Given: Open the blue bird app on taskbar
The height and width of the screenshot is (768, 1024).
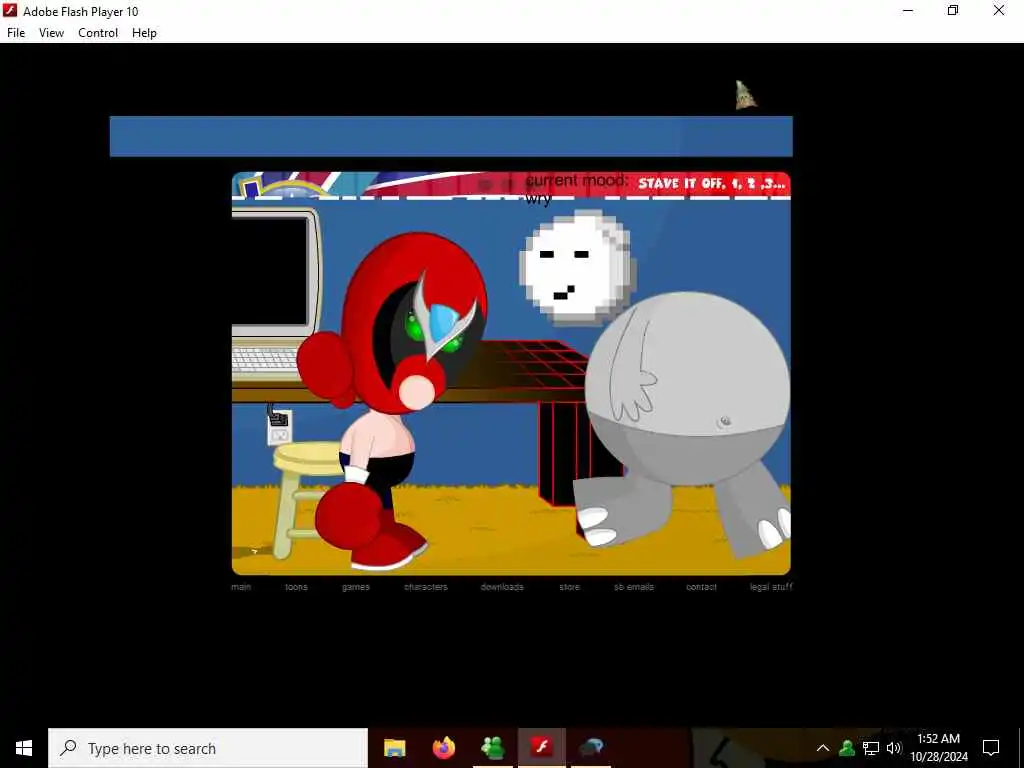Looking at the screenshot, I should click(591, 748).
